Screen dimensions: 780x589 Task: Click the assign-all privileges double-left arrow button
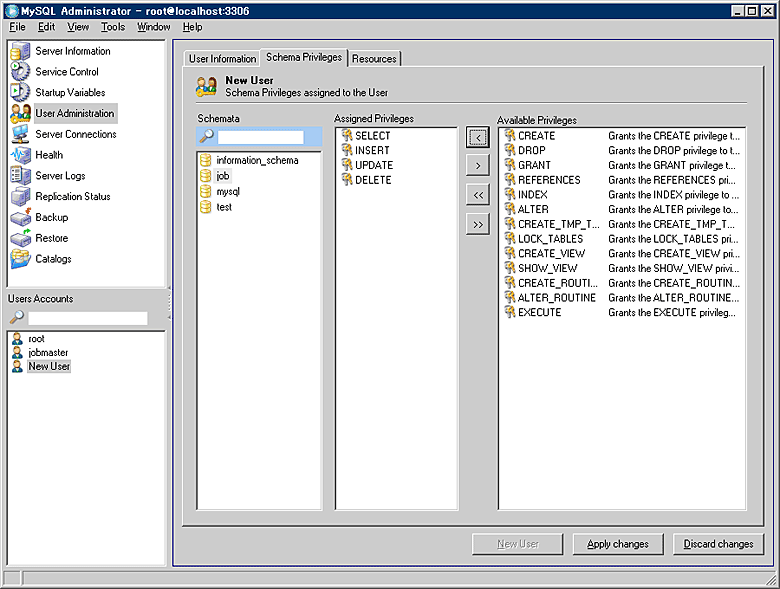478,195
